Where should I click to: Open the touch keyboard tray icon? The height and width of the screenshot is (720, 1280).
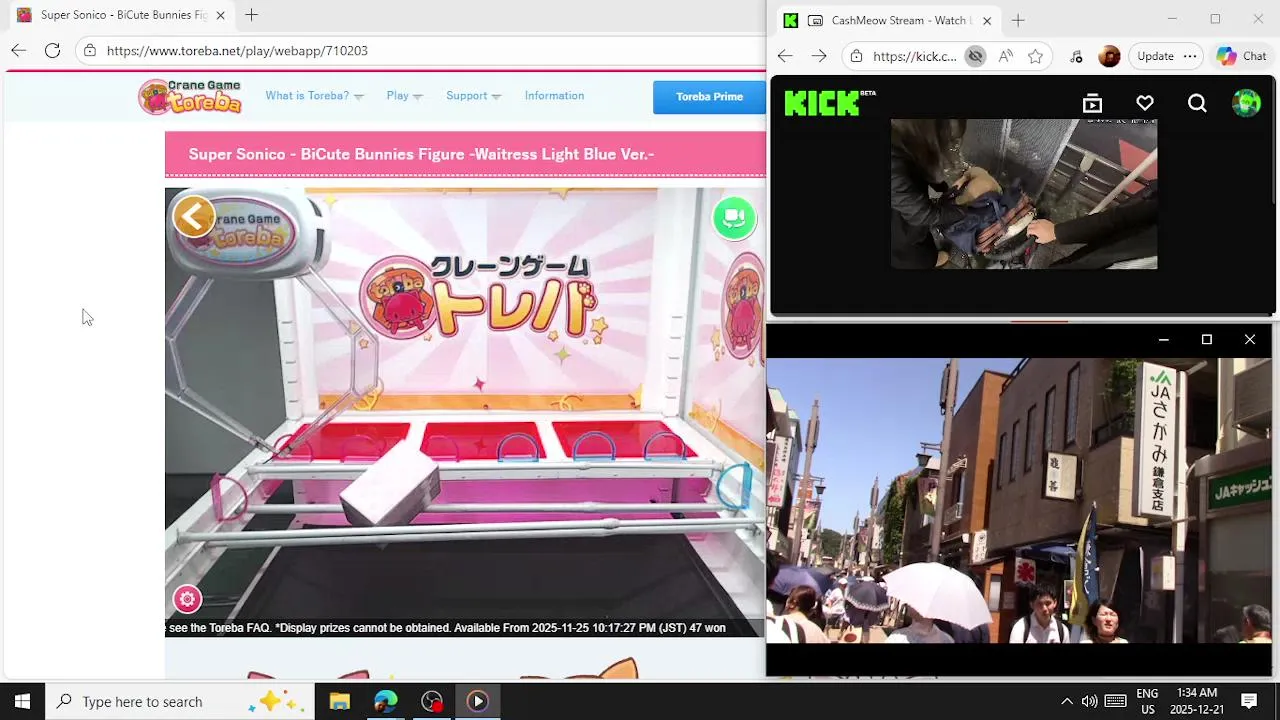click(x=1116, y=701)
